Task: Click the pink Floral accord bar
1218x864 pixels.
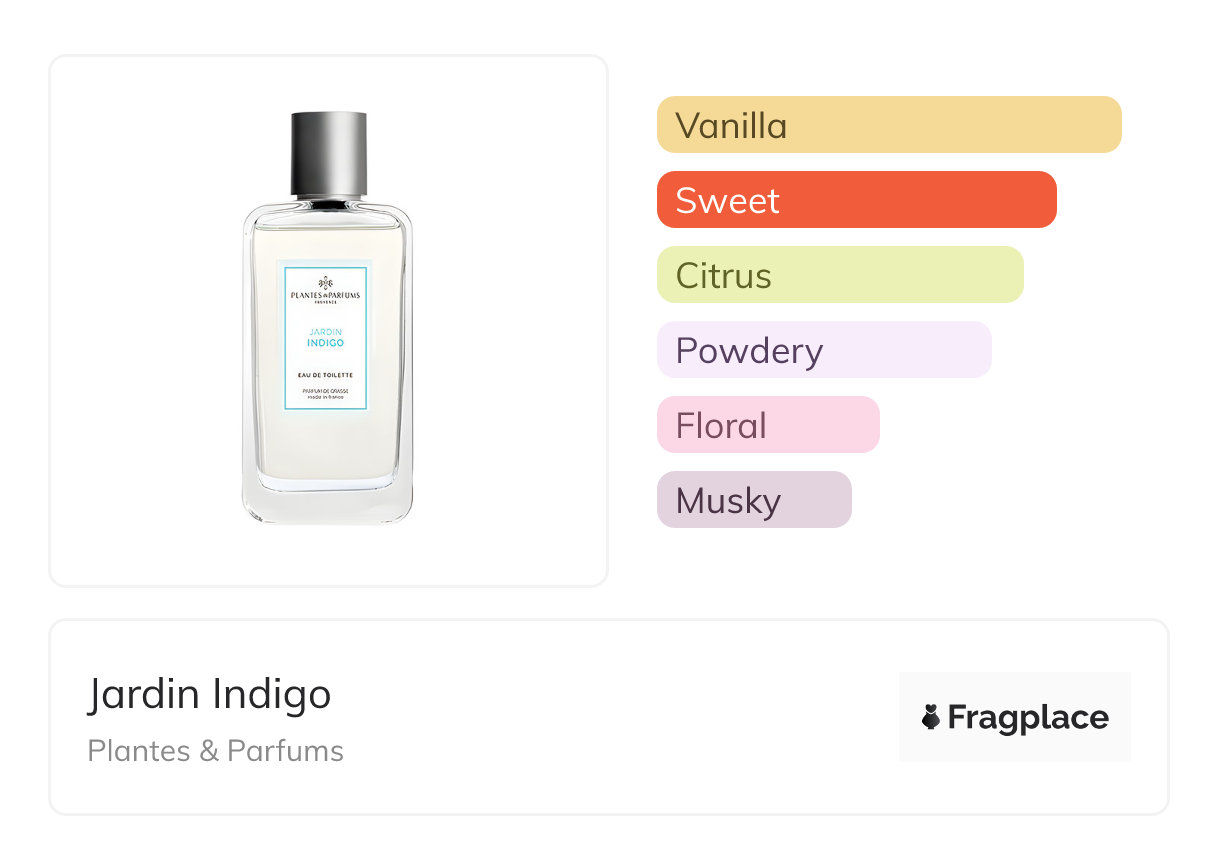Action: 767,425
